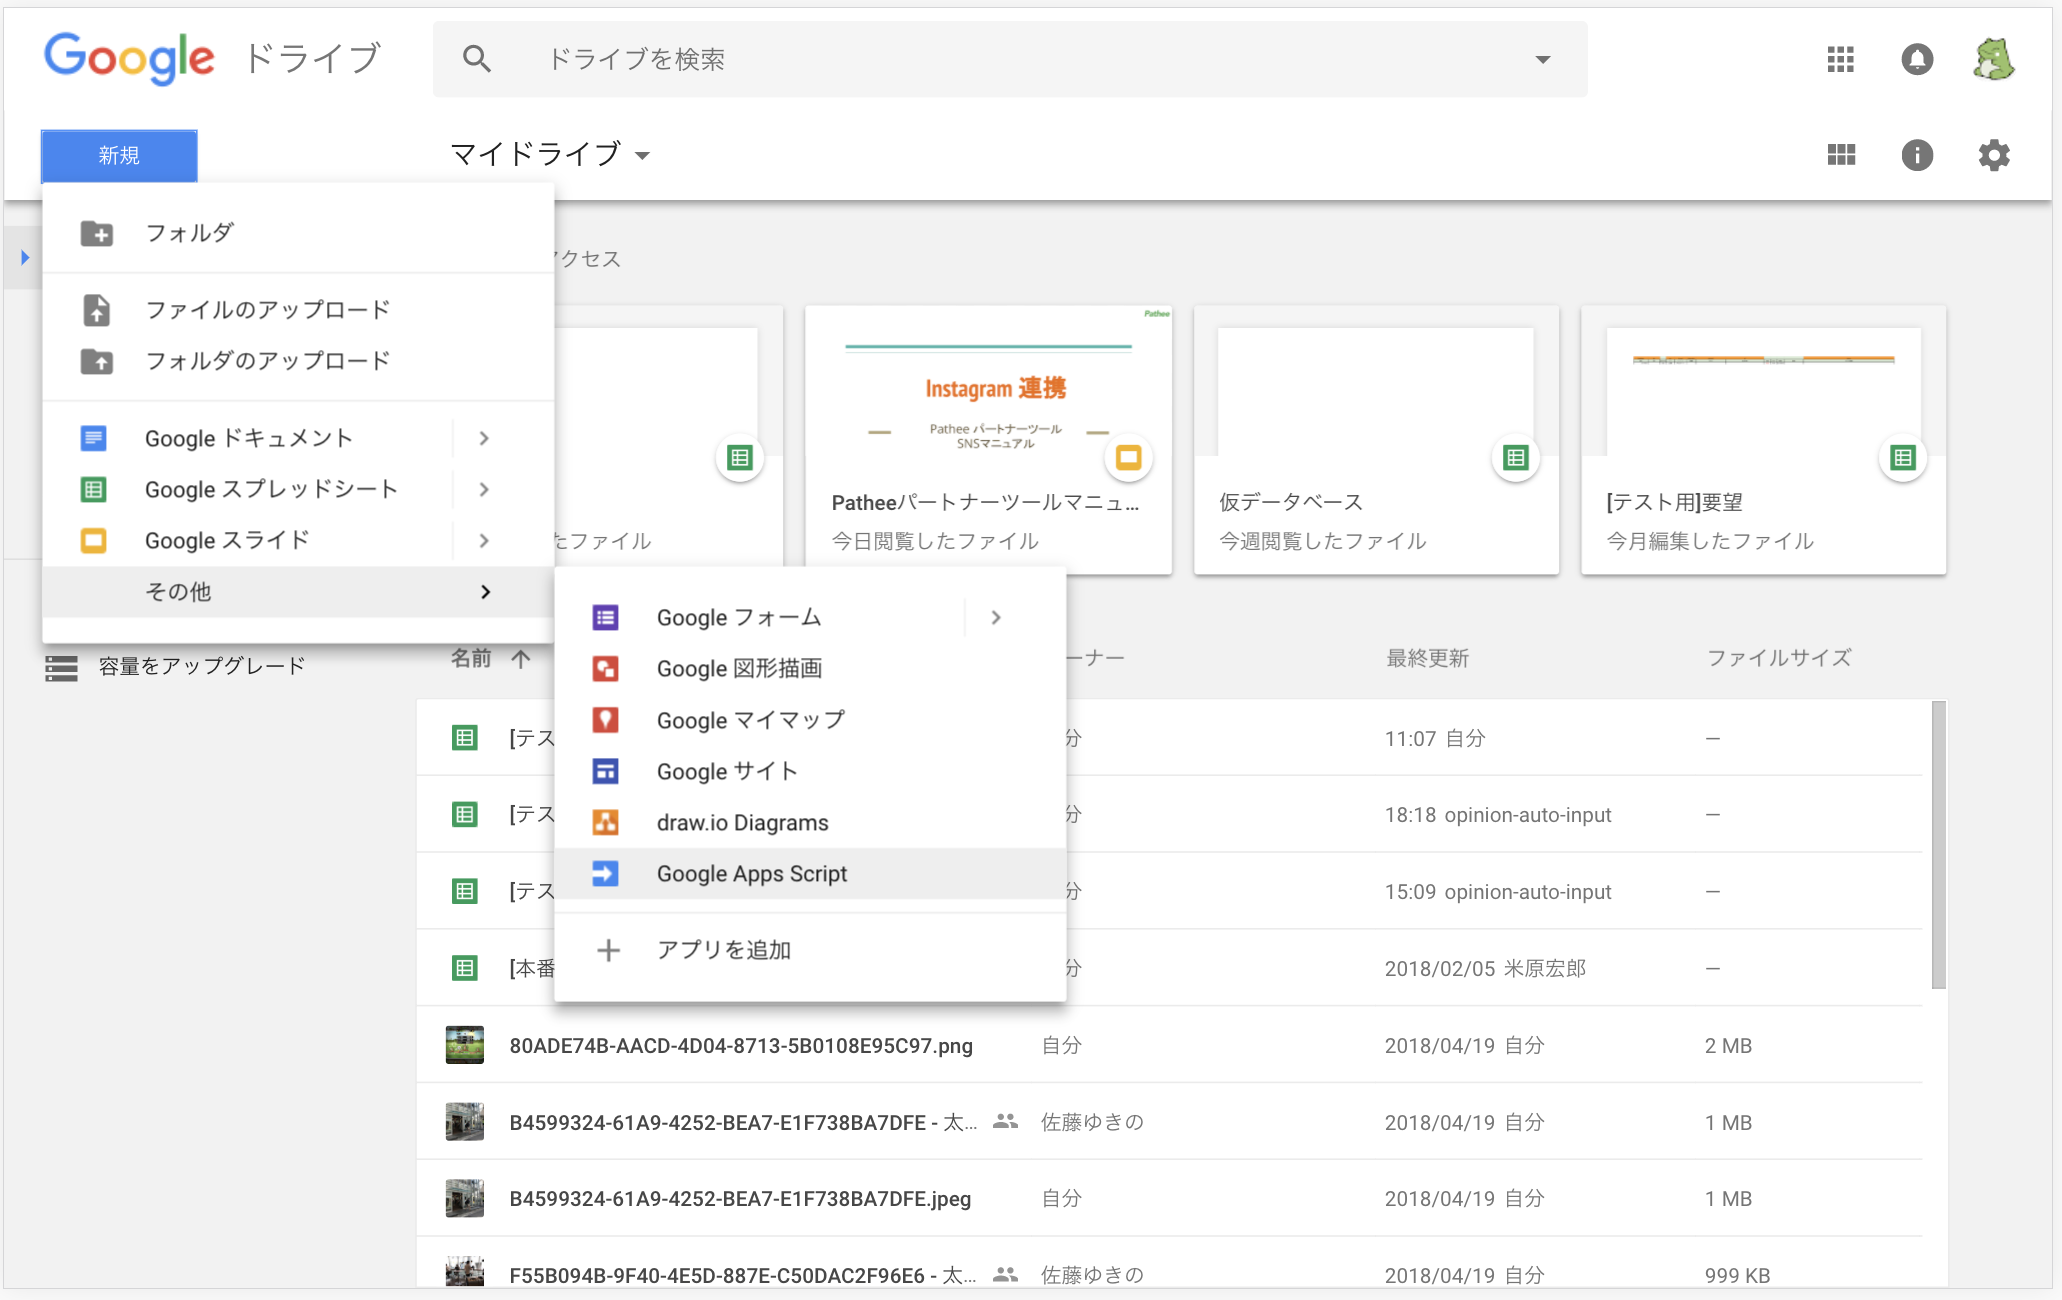Select the draw.io Diagrams icon

coord(606,822)
